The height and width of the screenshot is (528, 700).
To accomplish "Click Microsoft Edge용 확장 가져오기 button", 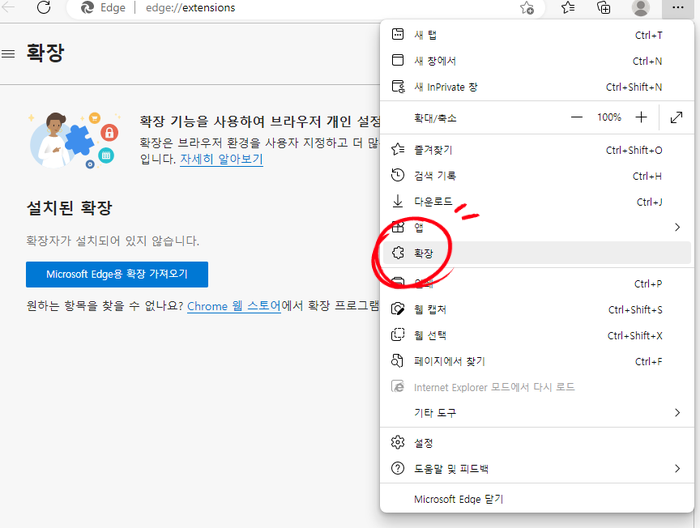I will (117, 274).
